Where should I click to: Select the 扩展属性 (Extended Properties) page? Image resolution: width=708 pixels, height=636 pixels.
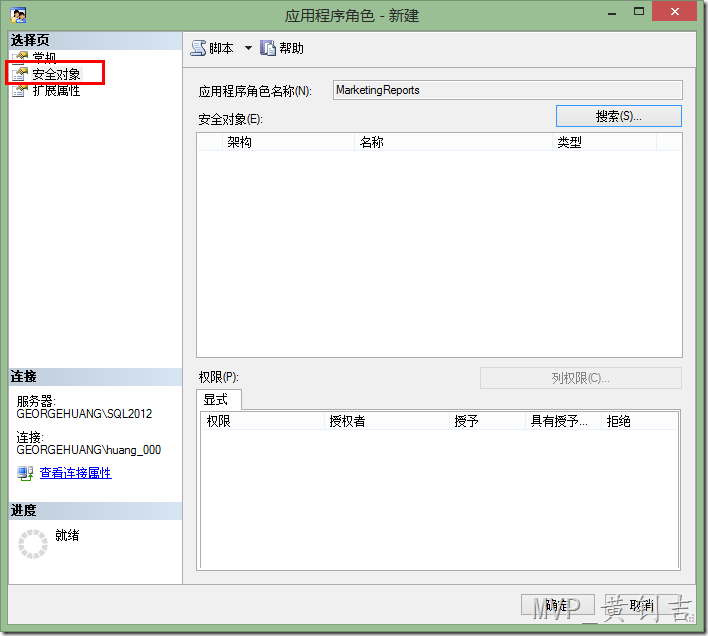tap(56, 91)
